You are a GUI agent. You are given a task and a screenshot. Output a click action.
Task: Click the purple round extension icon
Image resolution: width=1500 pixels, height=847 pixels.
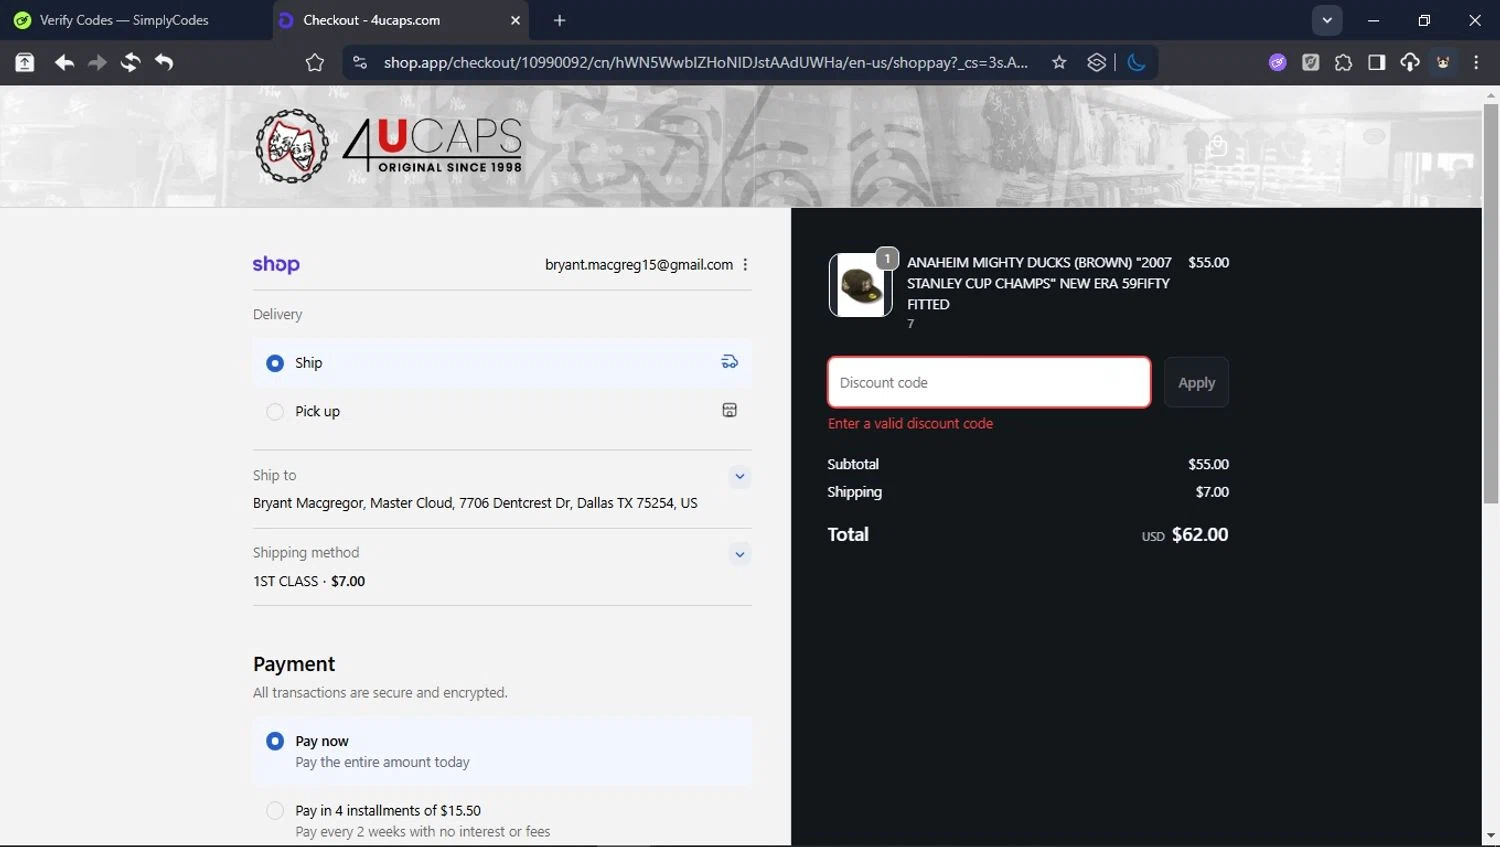[x=1278, y=63]
